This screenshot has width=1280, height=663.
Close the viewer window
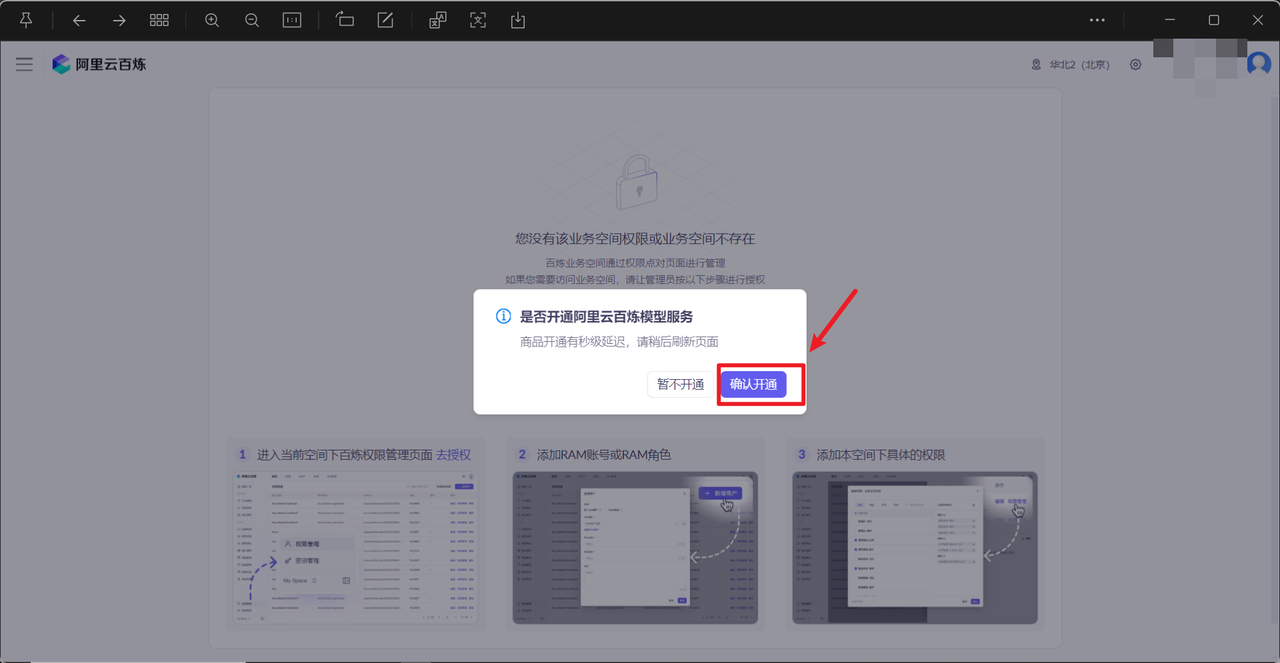point(1257,20)
